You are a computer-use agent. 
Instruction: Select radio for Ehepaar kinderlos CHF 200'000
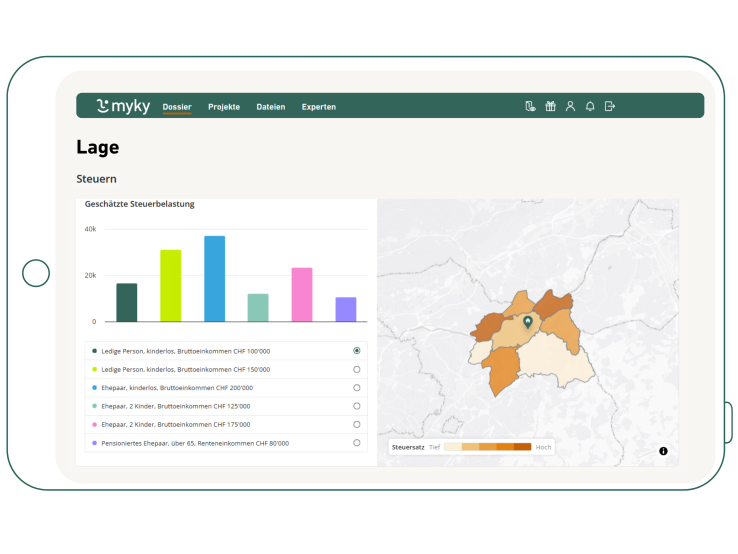tap(357, 388)
